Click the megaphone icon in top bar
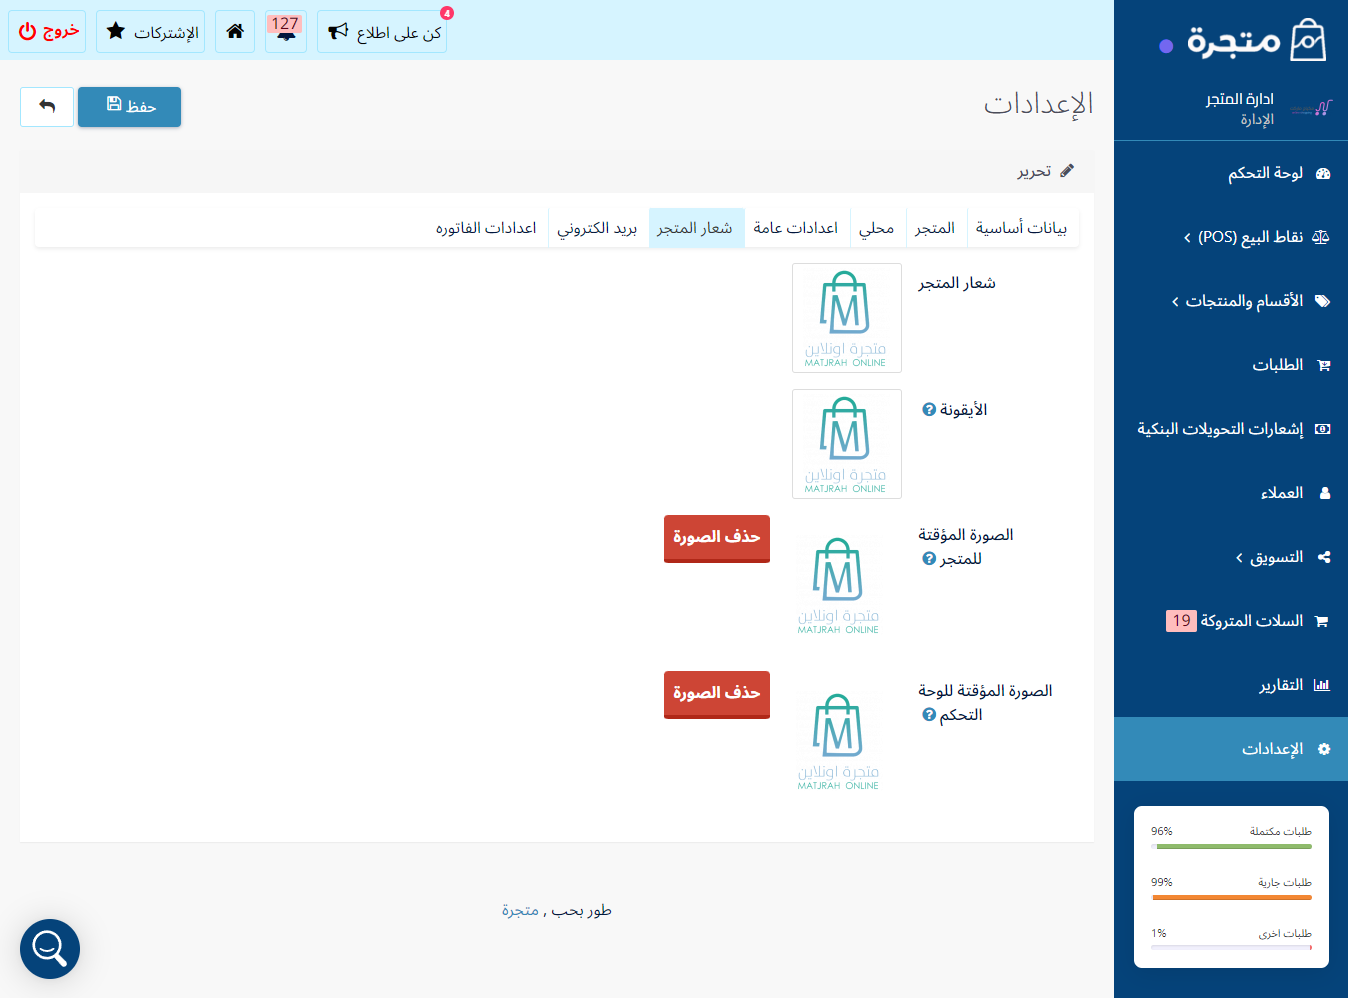 (x=338, y=32)
